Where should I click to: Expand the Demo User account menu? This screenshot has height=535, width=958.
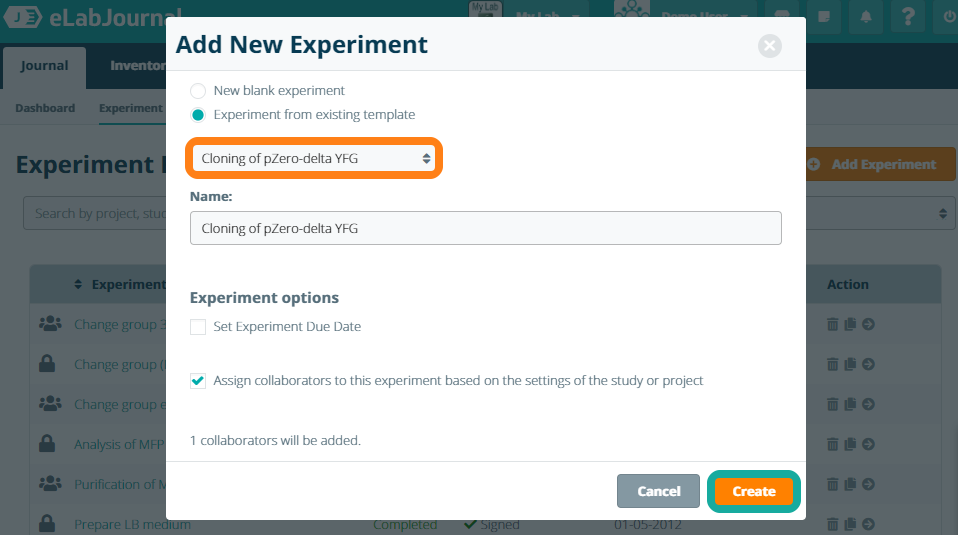(x=704, y=16)
